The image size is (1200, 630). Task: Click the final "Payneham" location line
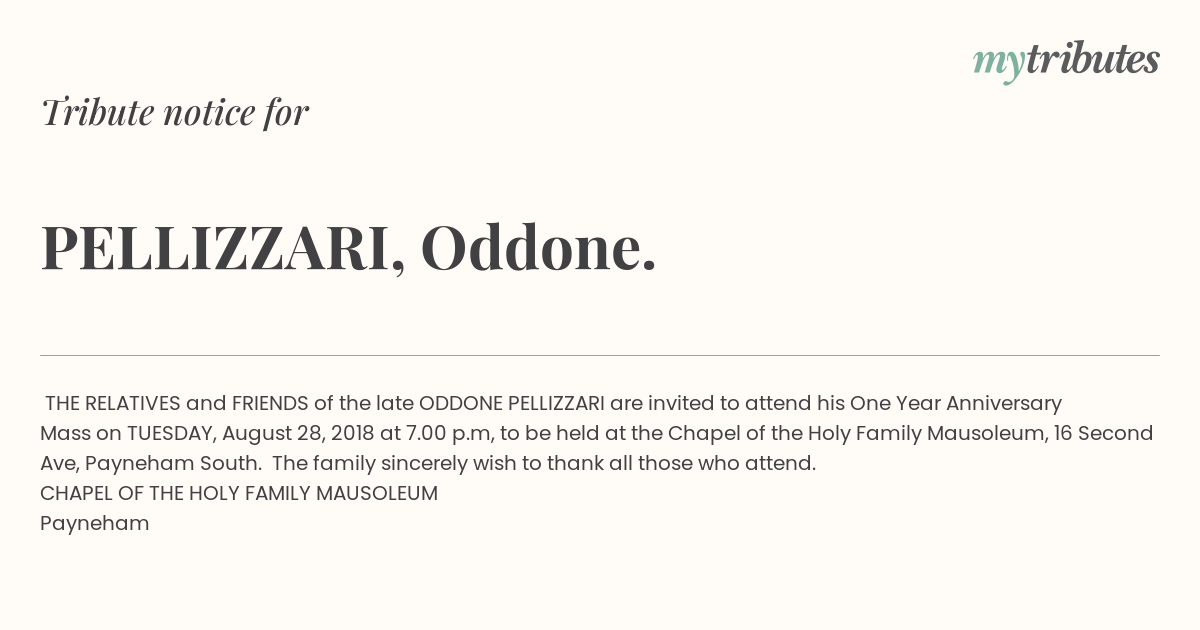[x=95, y=523]
